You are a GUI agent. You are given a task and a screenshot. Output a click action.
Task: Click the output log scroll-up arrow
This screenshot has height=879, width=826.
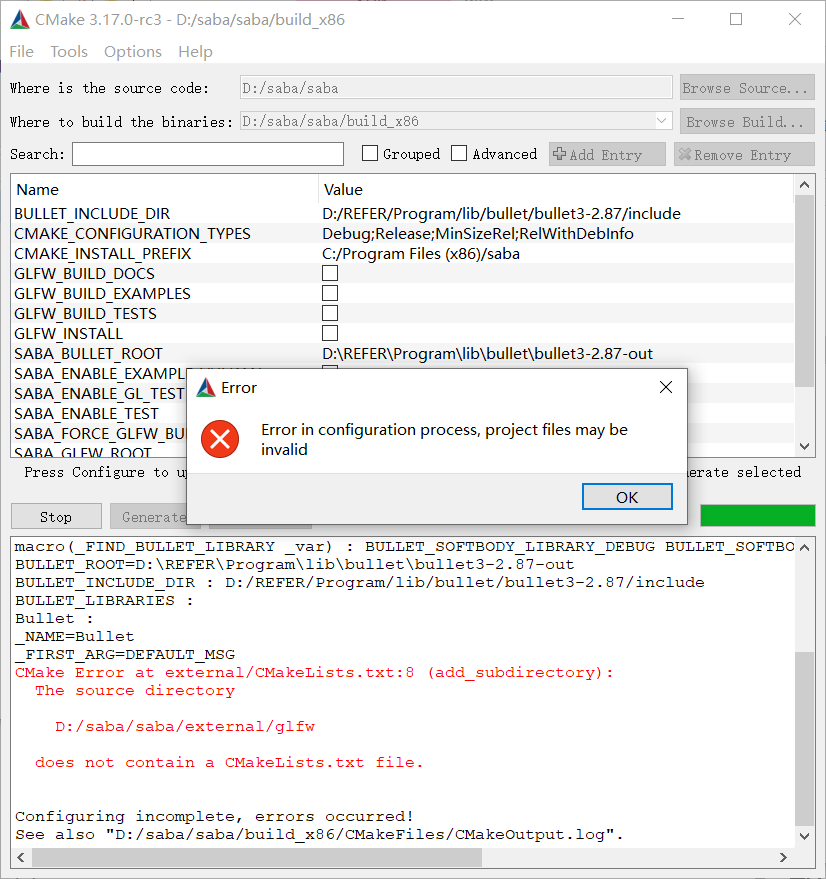[804, 548]
